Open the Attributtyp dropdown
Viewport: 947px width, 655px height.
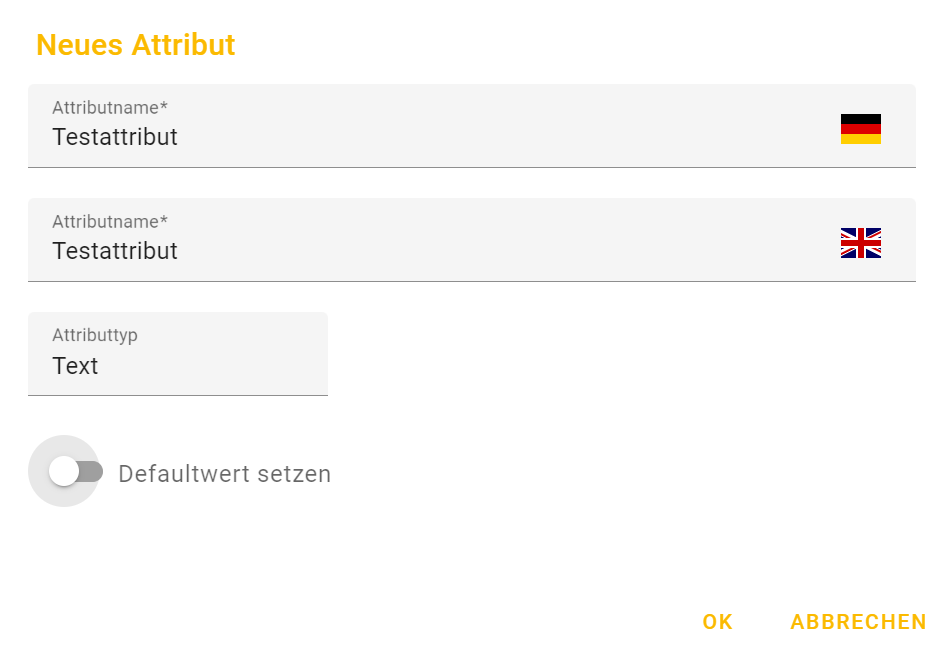(177, 354)
